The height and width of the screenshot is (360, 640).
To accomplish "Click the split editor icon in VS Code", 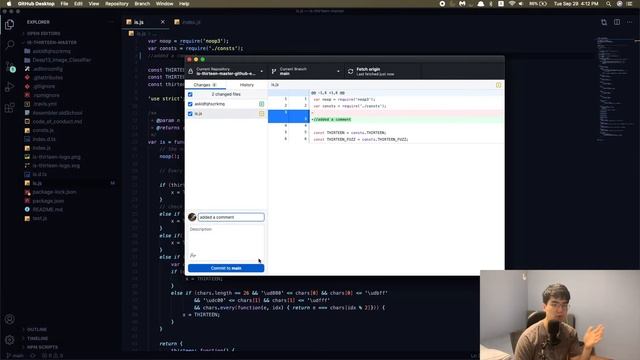I will coord(617,22).
